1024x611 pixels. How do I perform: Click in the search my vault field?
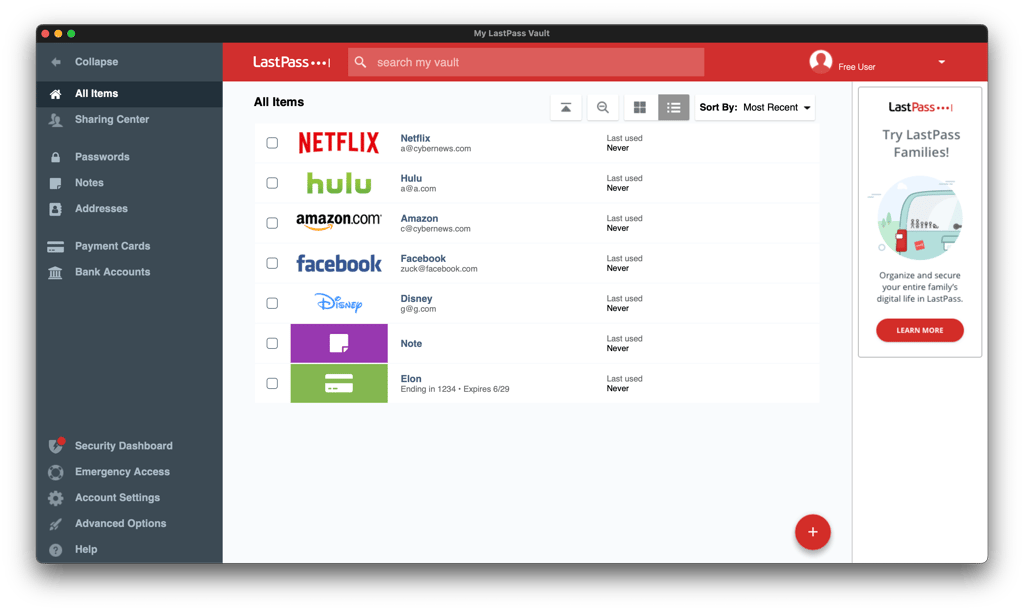point(526,62)
